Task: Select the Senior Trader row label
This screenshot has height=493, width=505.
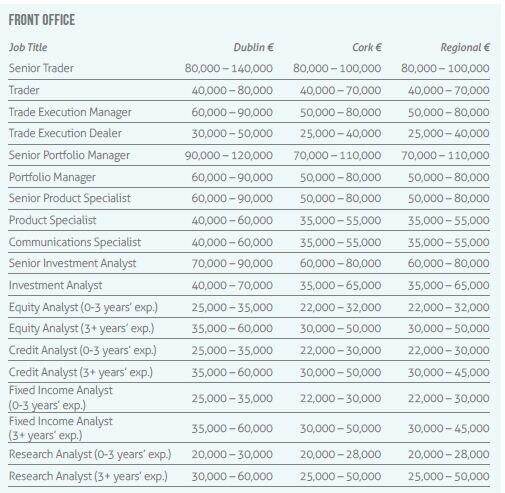Action: pos(41,68)
